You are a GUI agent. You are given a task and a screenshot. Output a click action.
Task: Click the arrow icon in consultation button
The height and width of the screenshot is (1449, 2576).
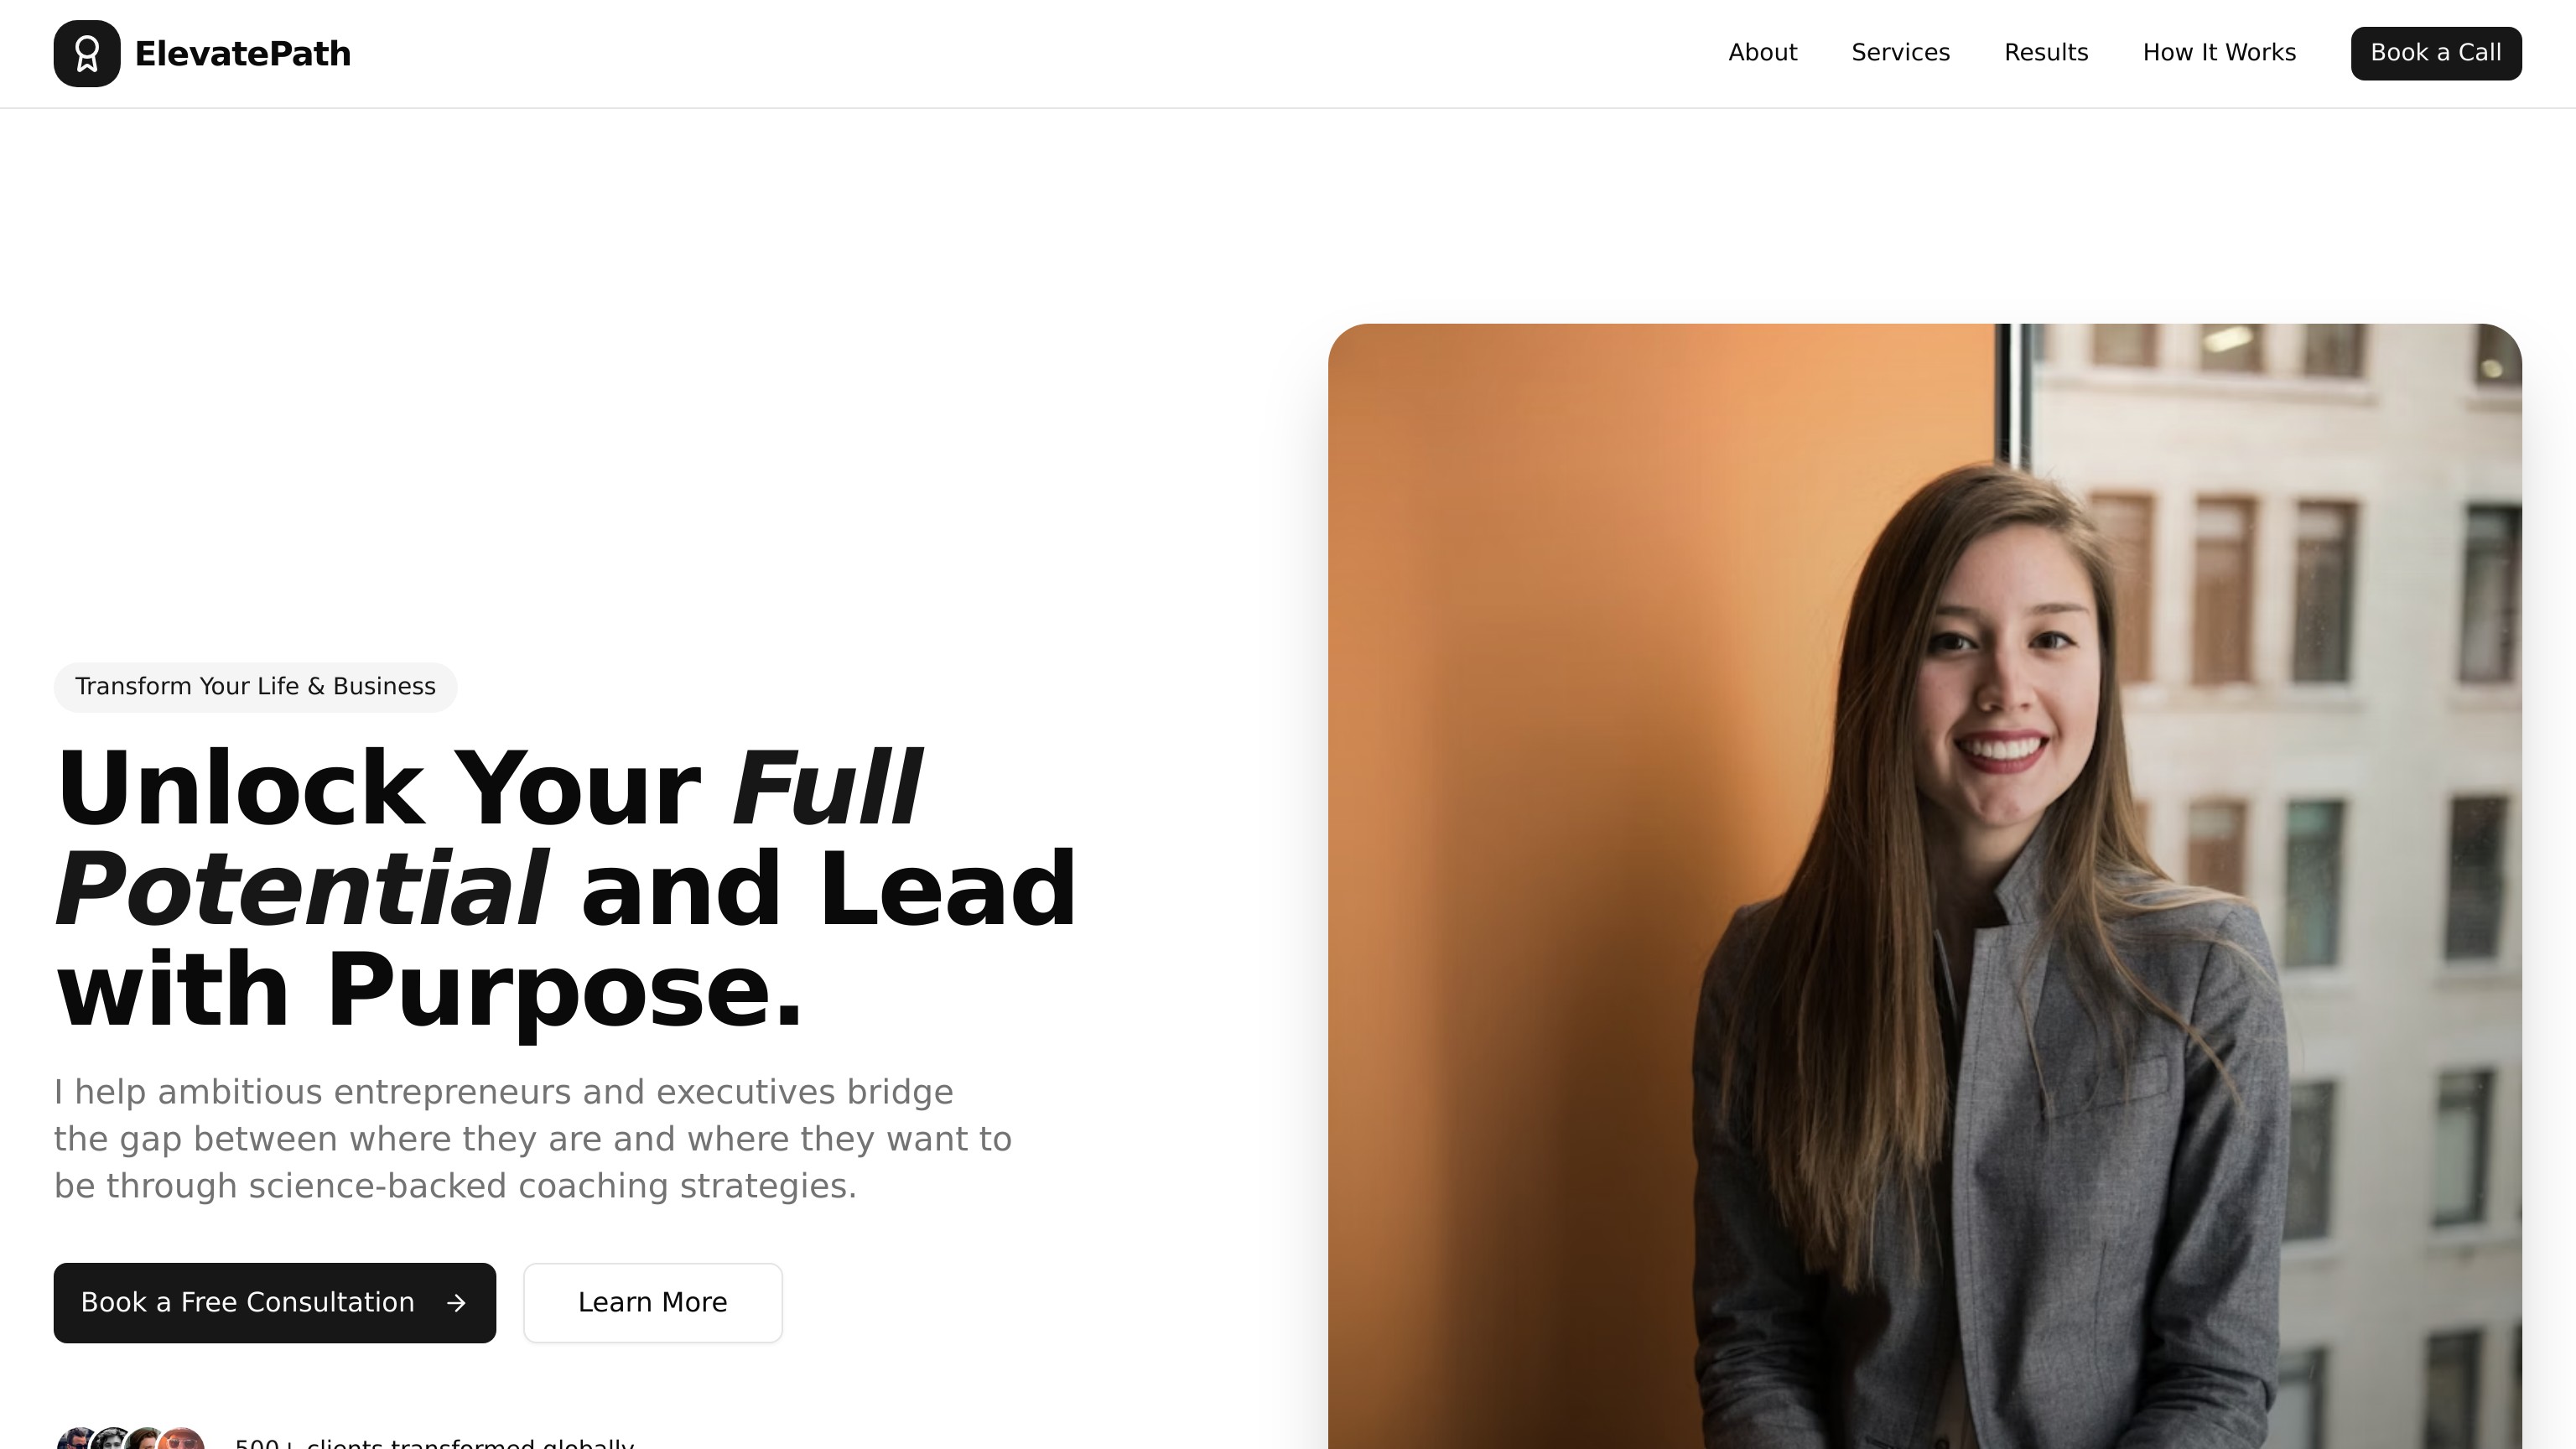click(456, 1303)
